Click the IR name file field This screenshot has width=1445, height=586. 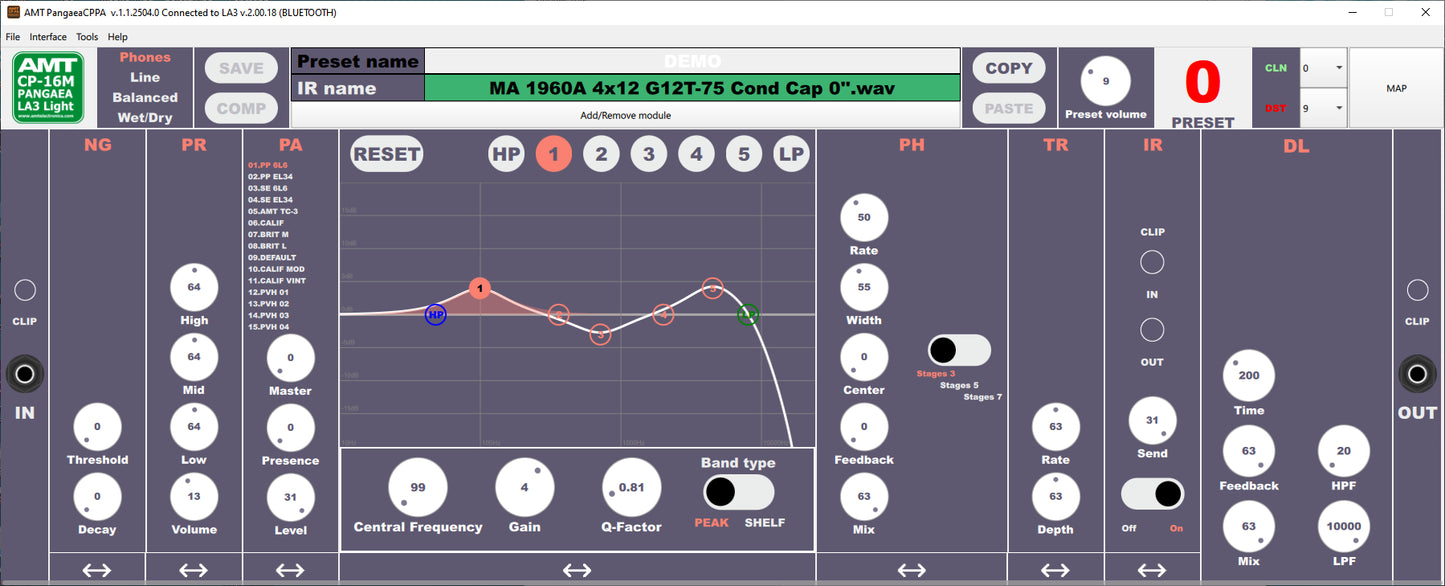[x=692, y=88]
